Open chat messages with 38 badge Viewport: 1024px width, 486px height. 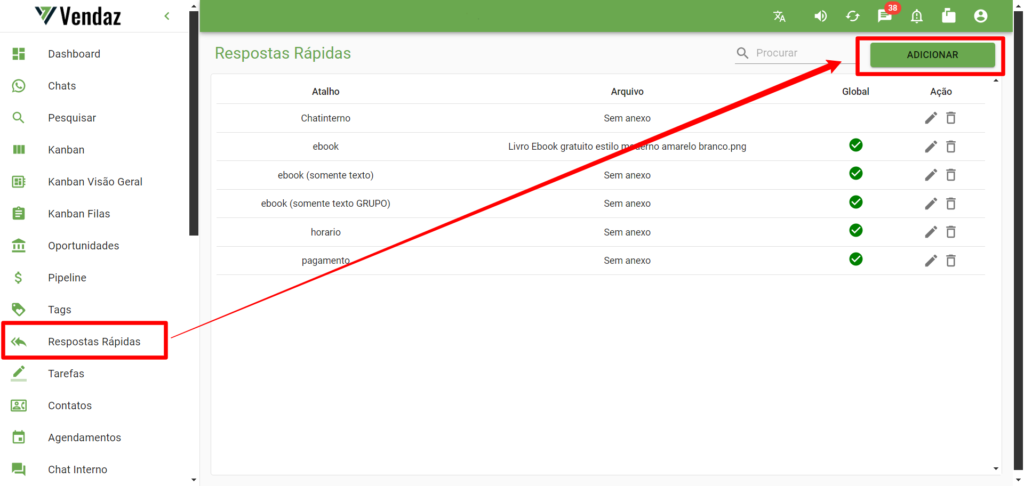tap(885, 16)
